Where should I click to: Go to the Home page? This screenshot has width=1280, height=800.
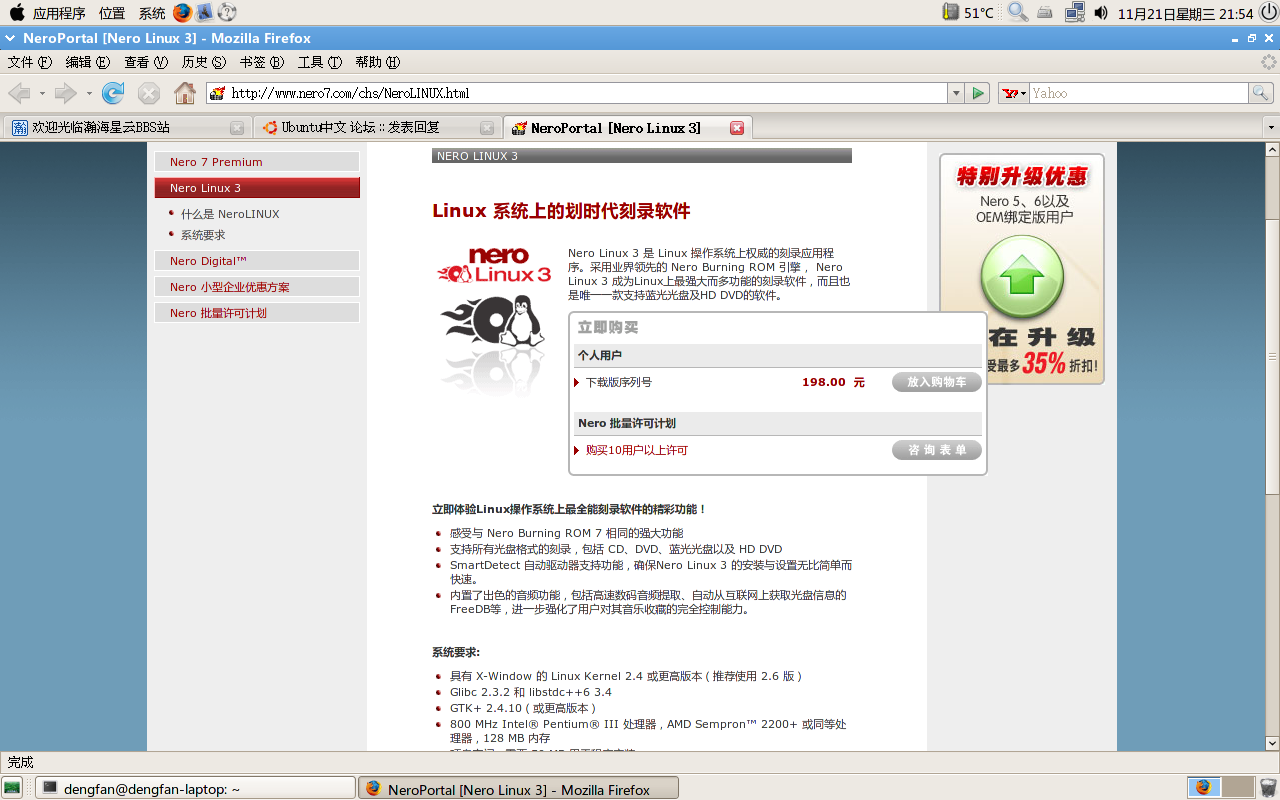[x=185, y=93]
